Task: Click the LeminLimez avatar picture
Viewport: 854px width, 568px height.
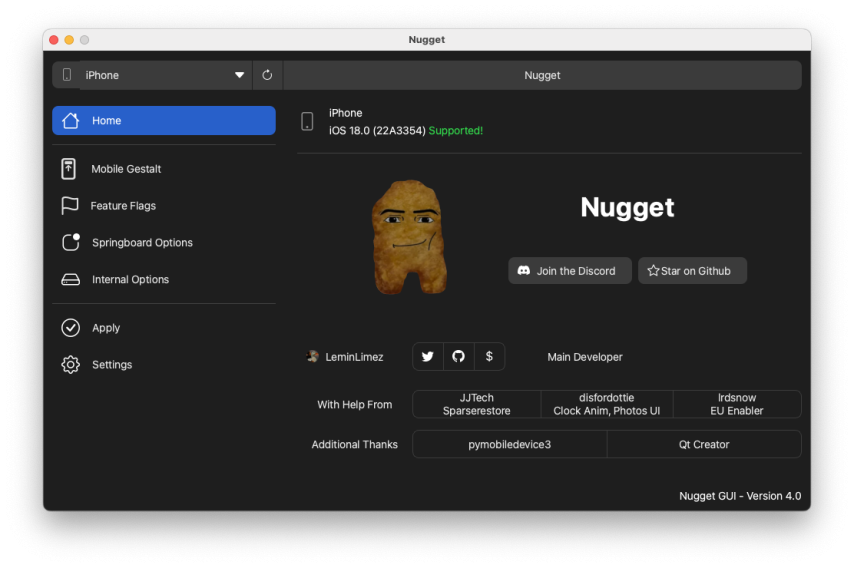Action: (x=313, y=357)
